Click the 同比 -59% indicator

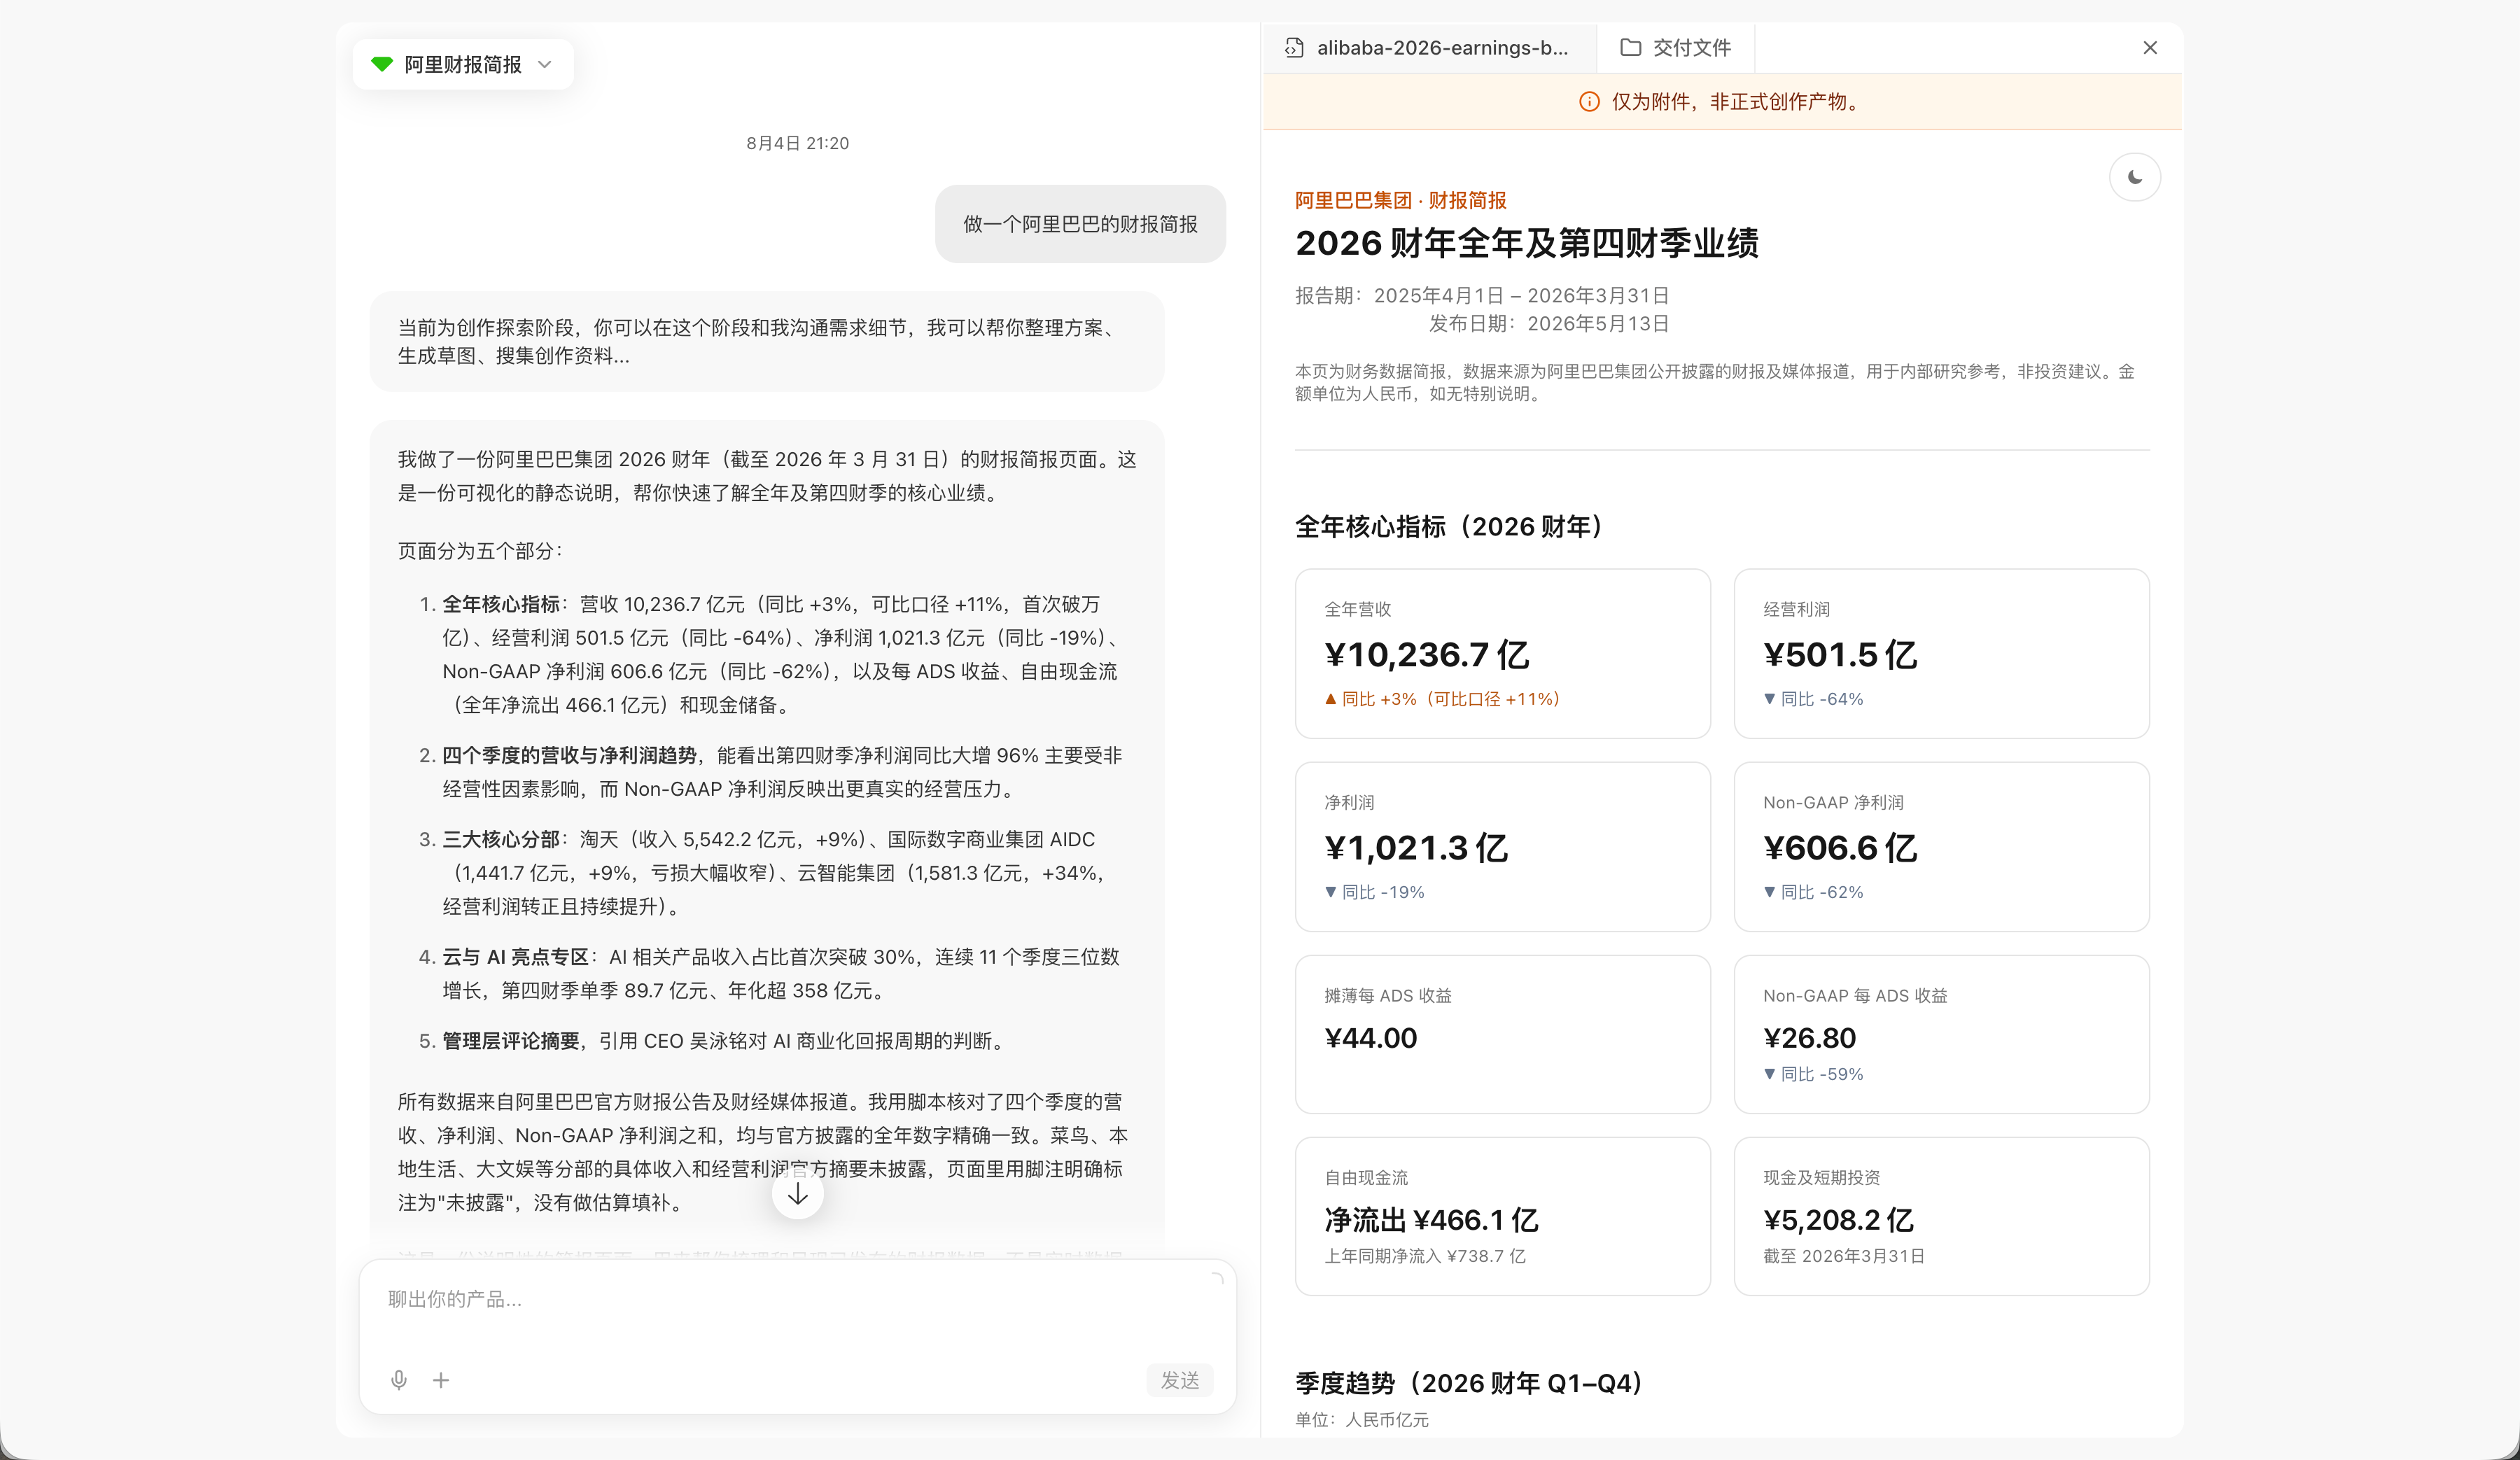pyautogui.click(x=1813, y=1074)
